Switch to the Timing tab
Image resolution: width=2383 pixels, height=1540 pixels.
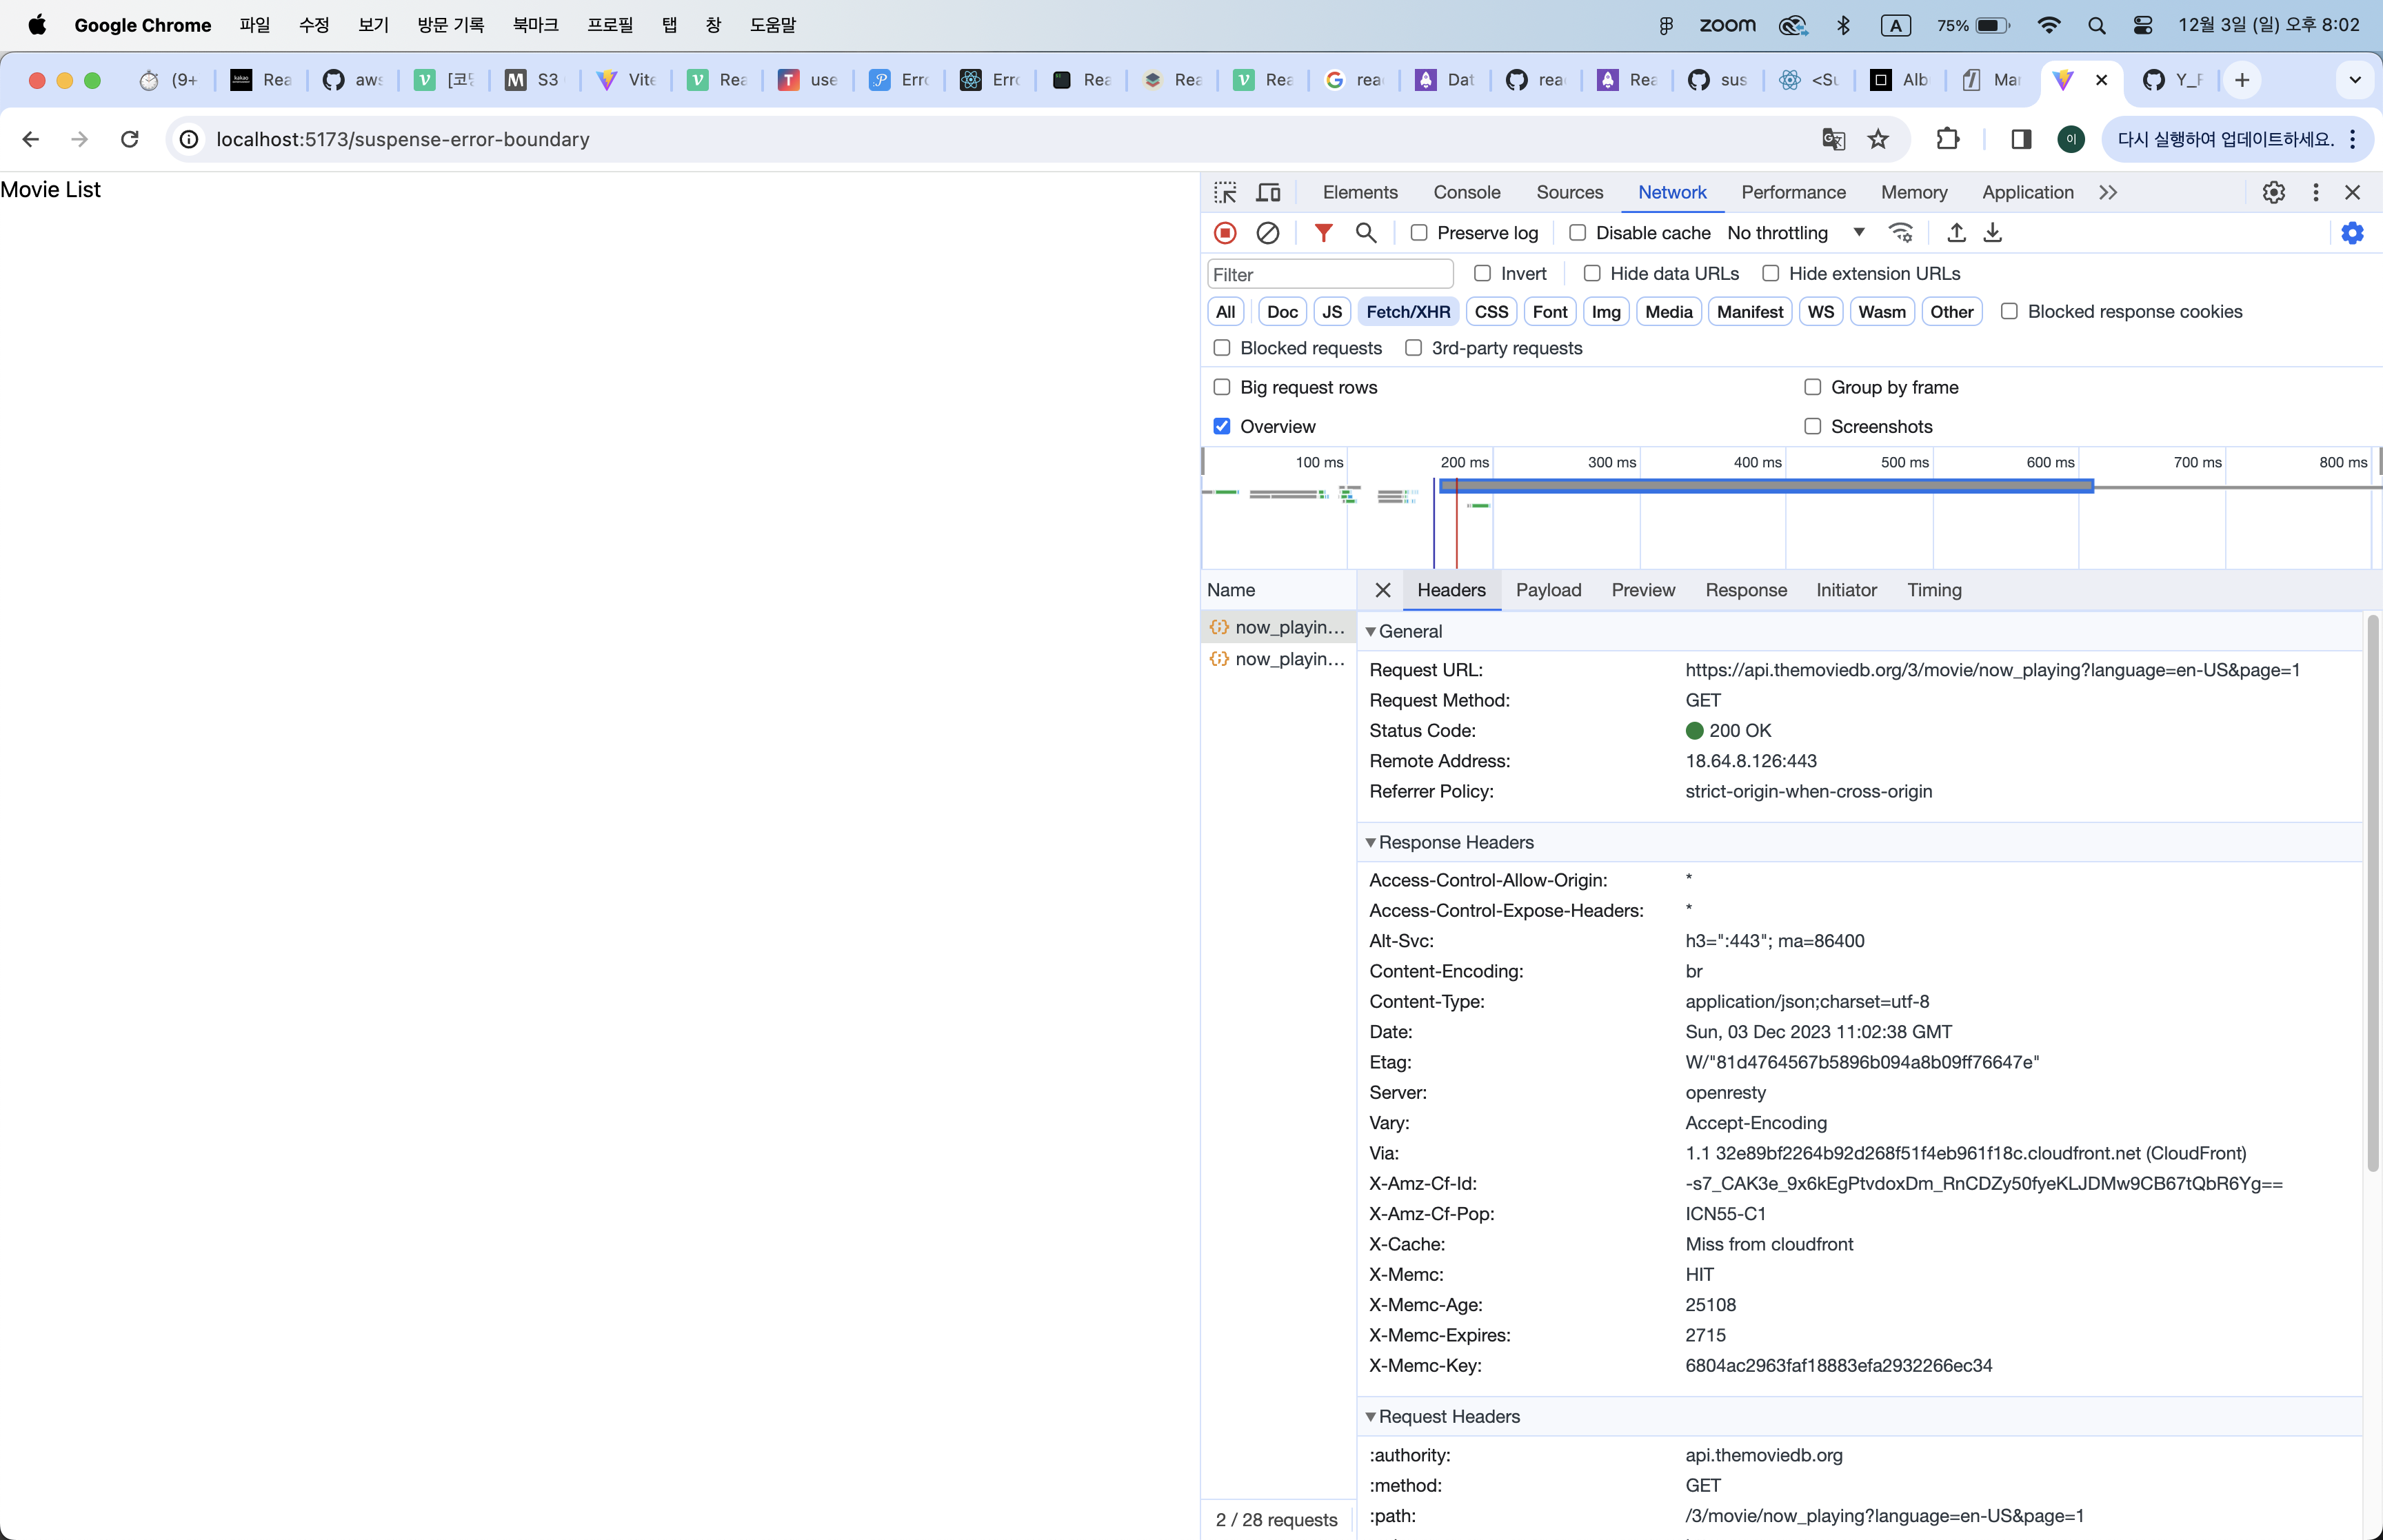(1934, 590)
